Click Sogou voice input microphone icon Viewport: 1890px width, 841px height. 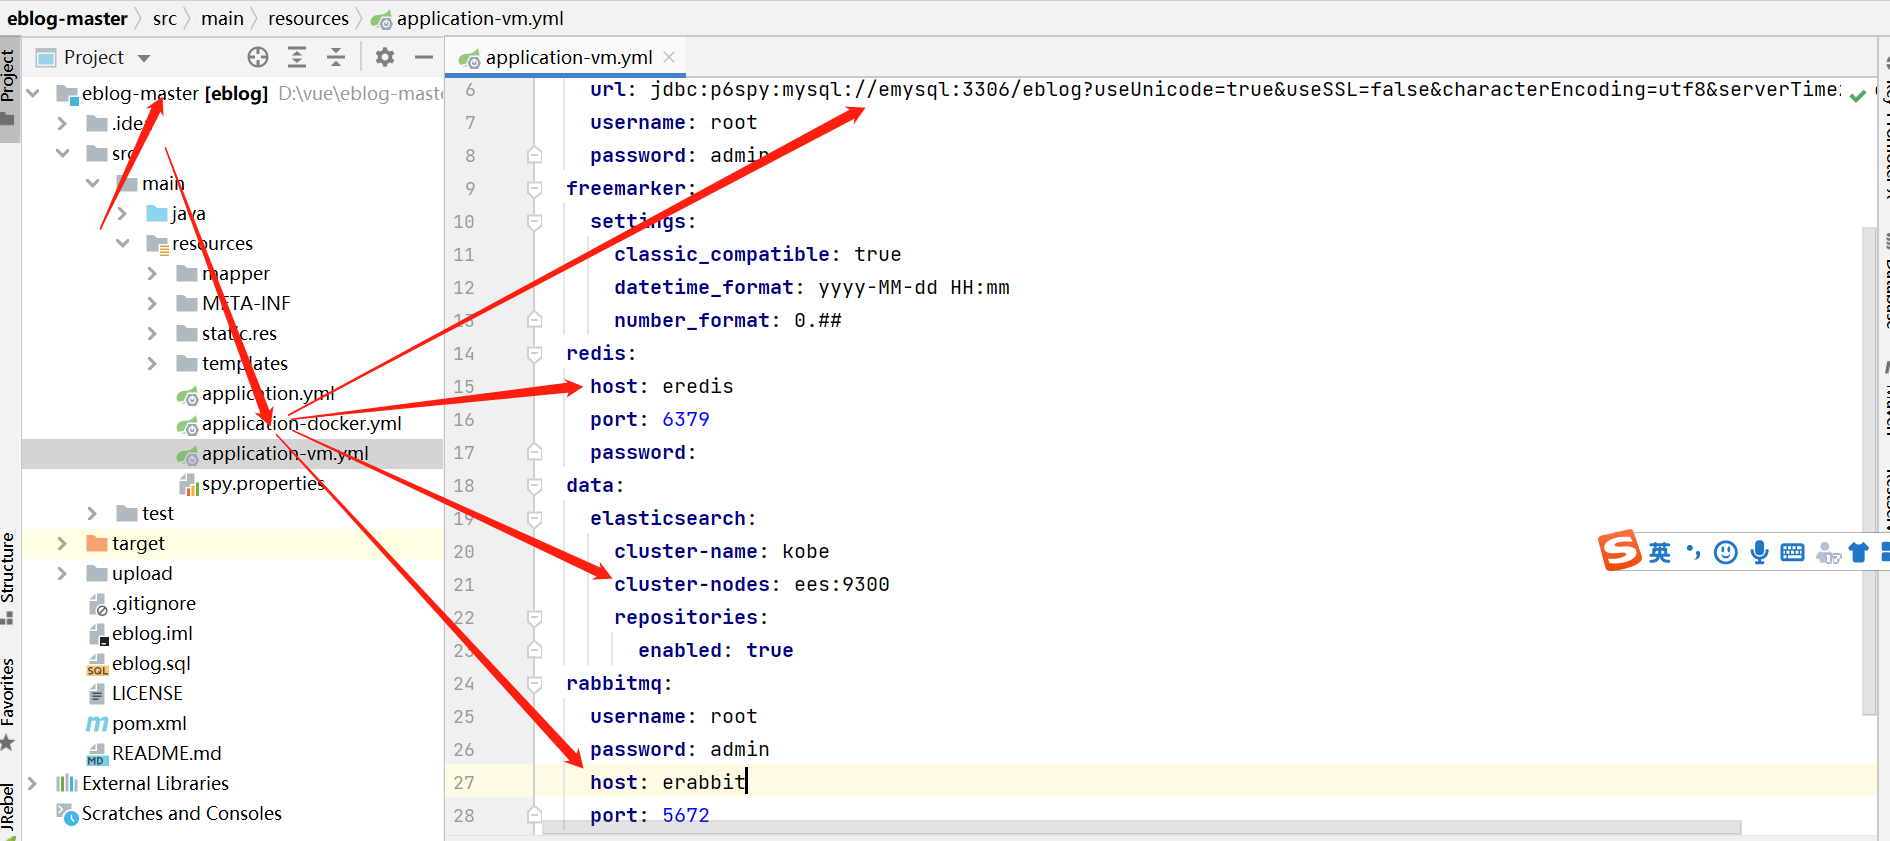point(1760,552)
